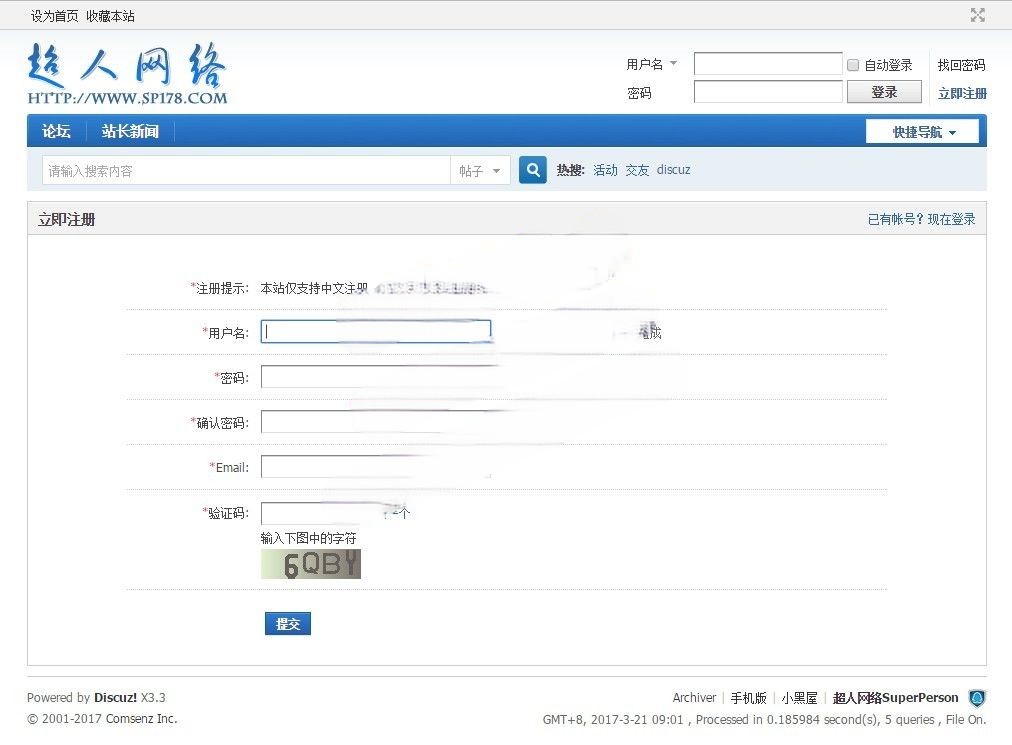Enable the 自动登录 checkbox

pyautogui.click(x=853, y=64)
